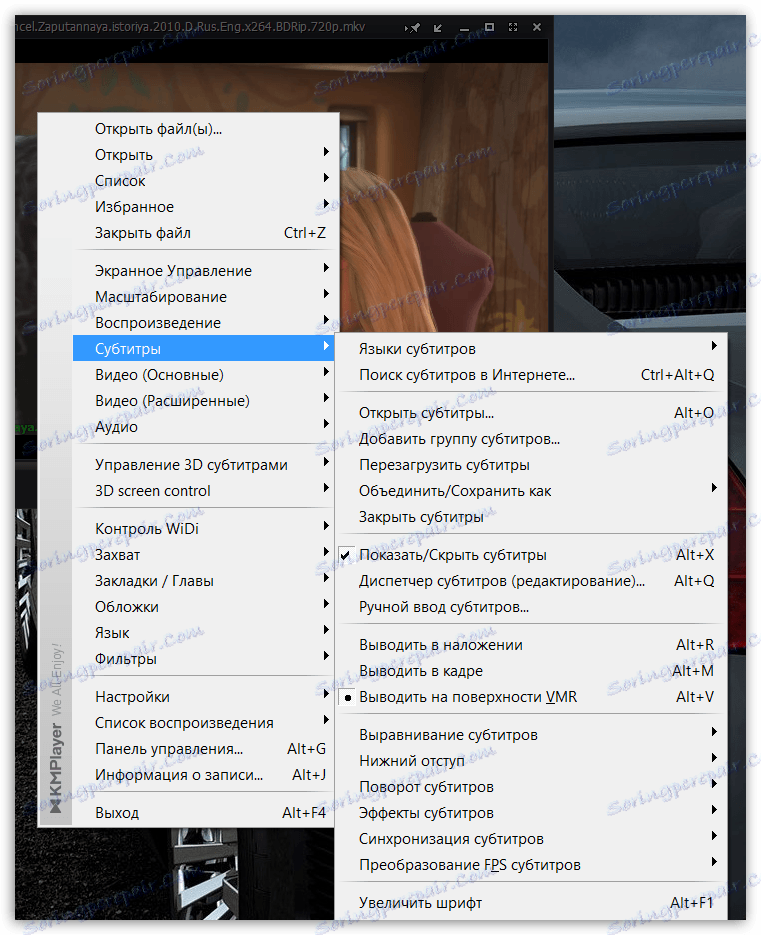Pin the player window on top

click(412, 27)
